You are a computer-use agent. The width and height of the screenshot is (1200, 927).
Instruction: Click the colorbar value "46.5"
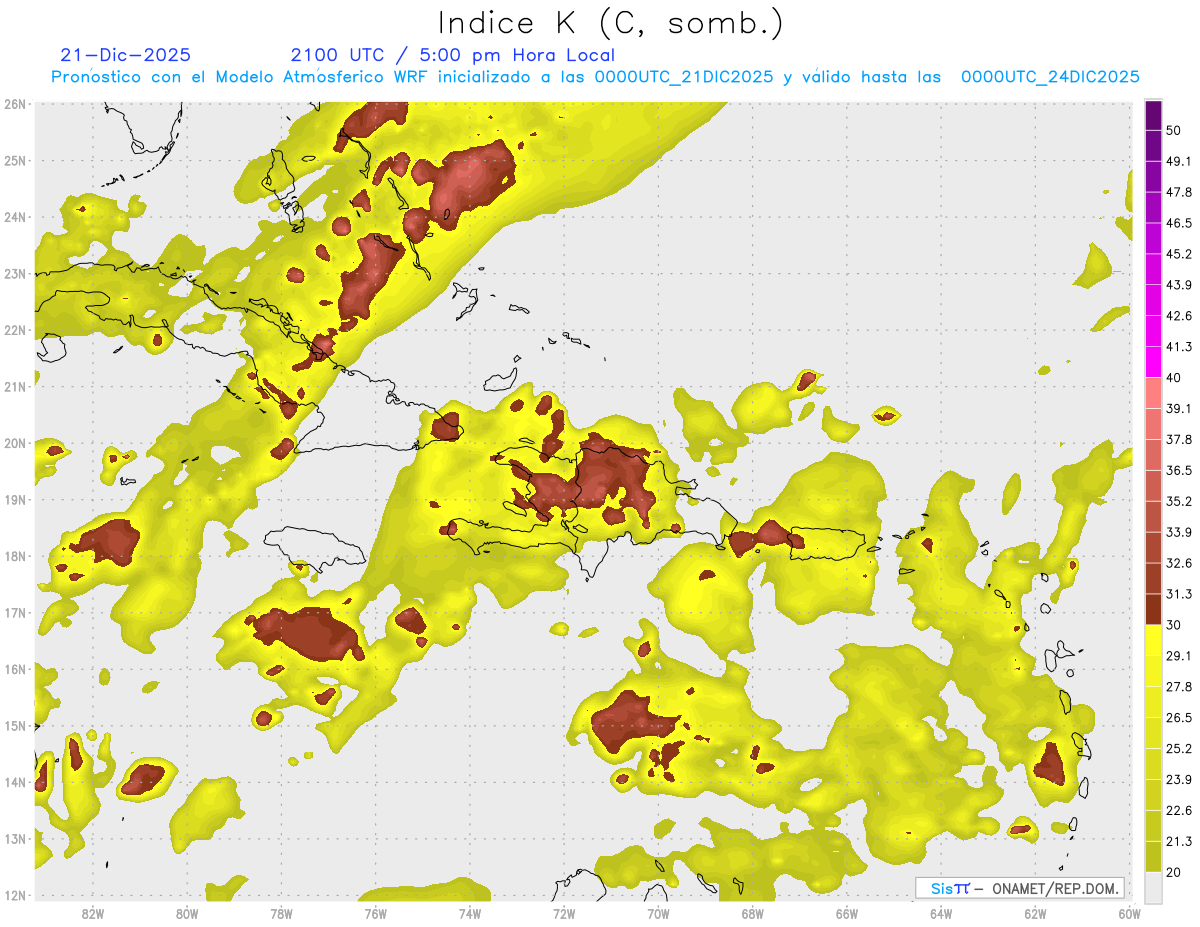point(1179,223)
